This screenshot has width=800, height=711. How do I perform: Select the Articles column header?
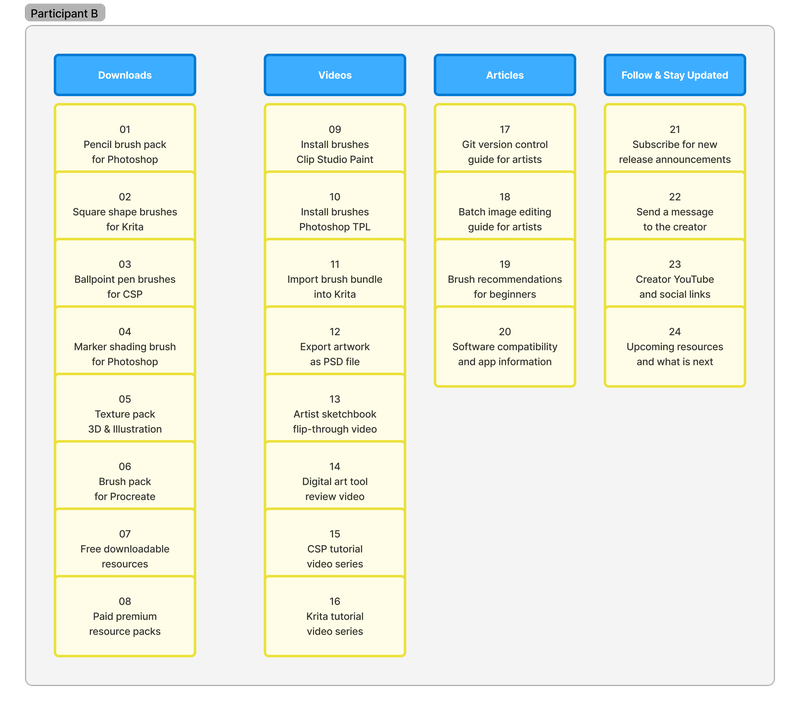(x=504, y=75)
